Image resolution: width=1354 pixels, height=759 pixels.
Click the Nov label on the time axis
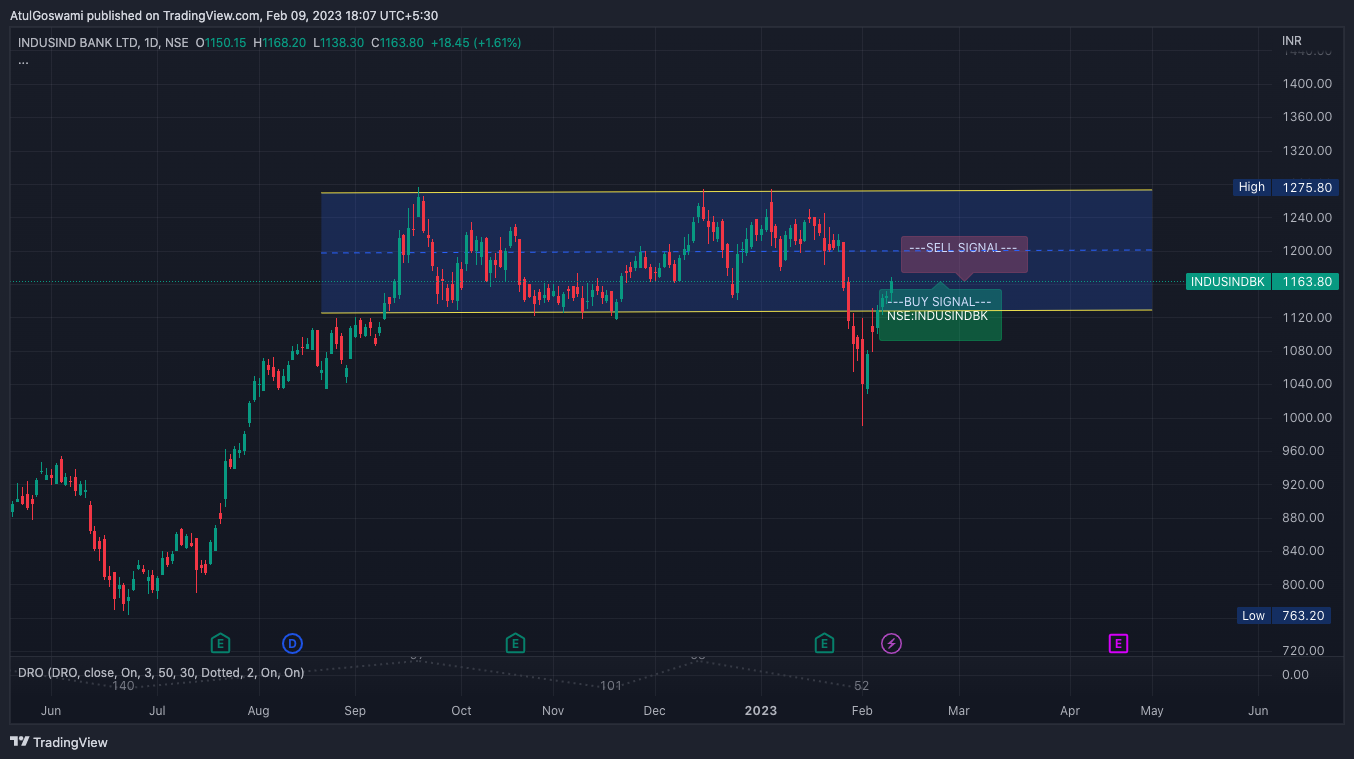[x=553, y=711]
